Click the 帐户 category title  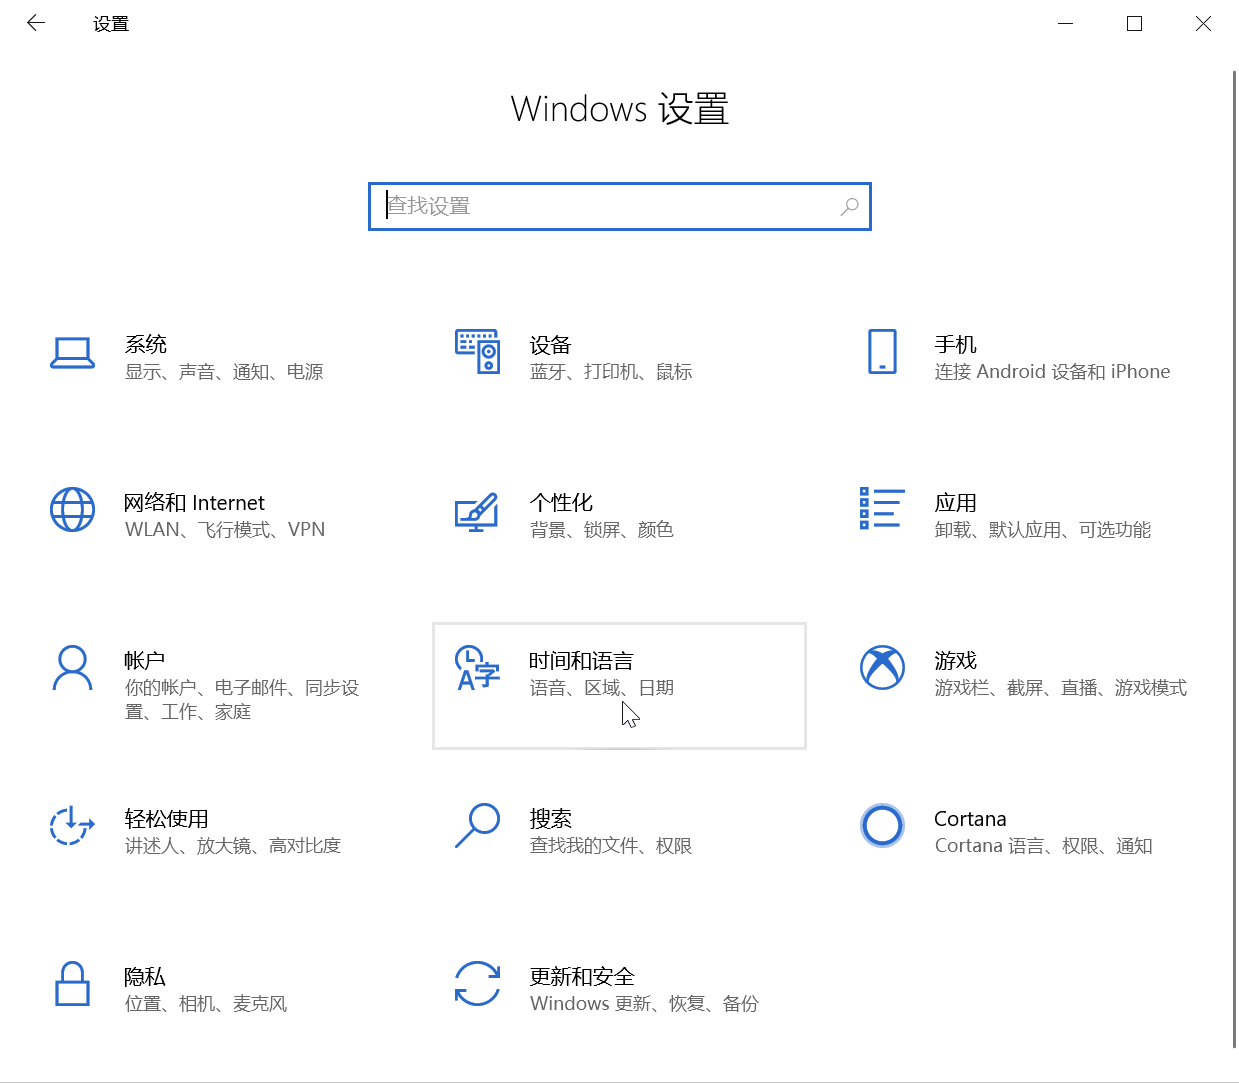(x=145, y=660)
